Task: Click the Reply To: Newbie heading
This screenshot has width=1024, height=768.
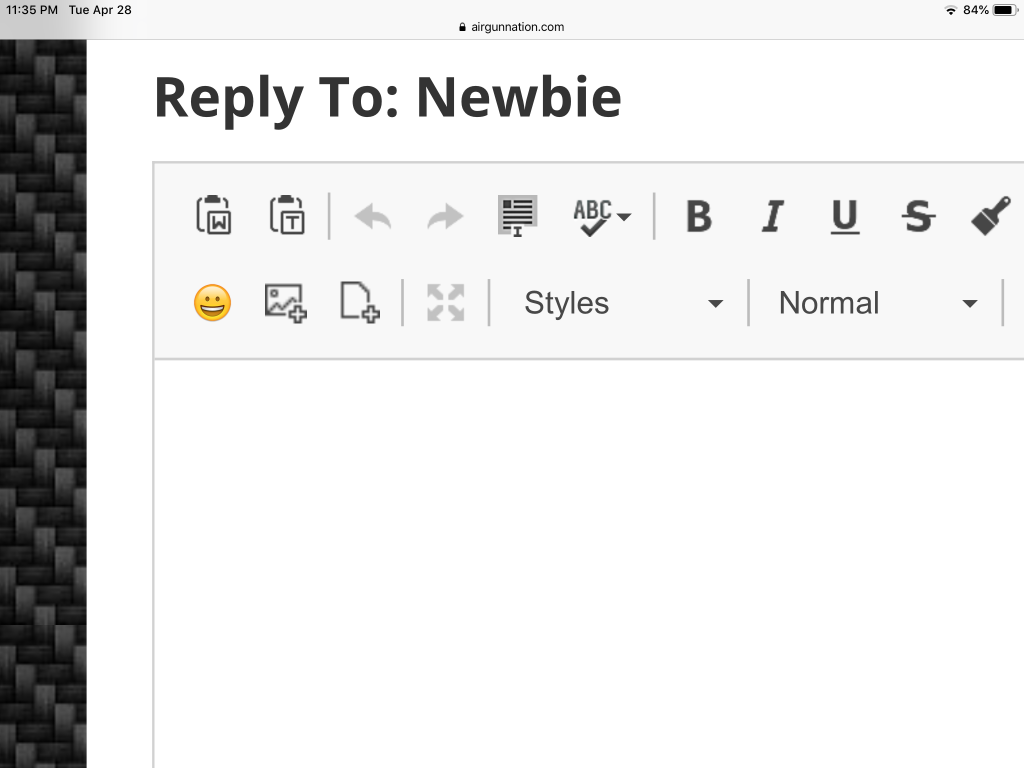Action: pos(388,98)
